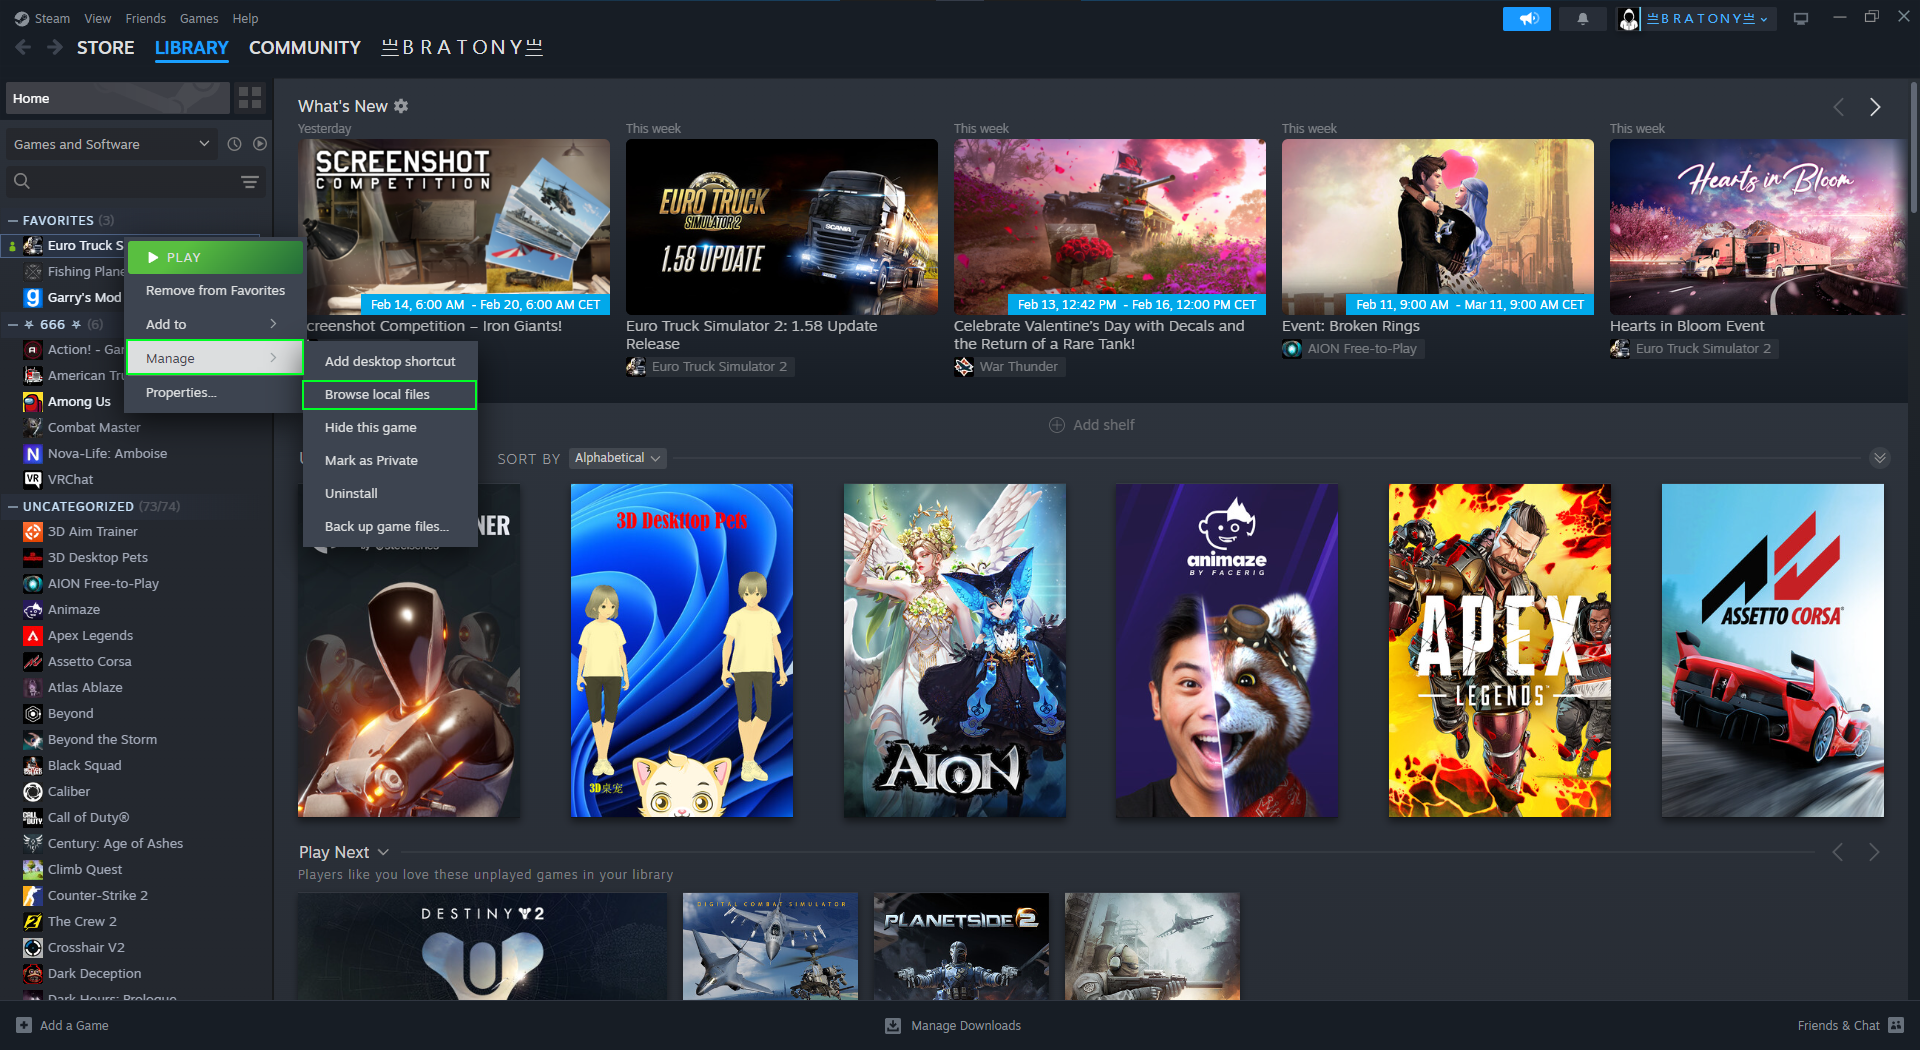Expand the Manage submenu

tap(213, 358)
